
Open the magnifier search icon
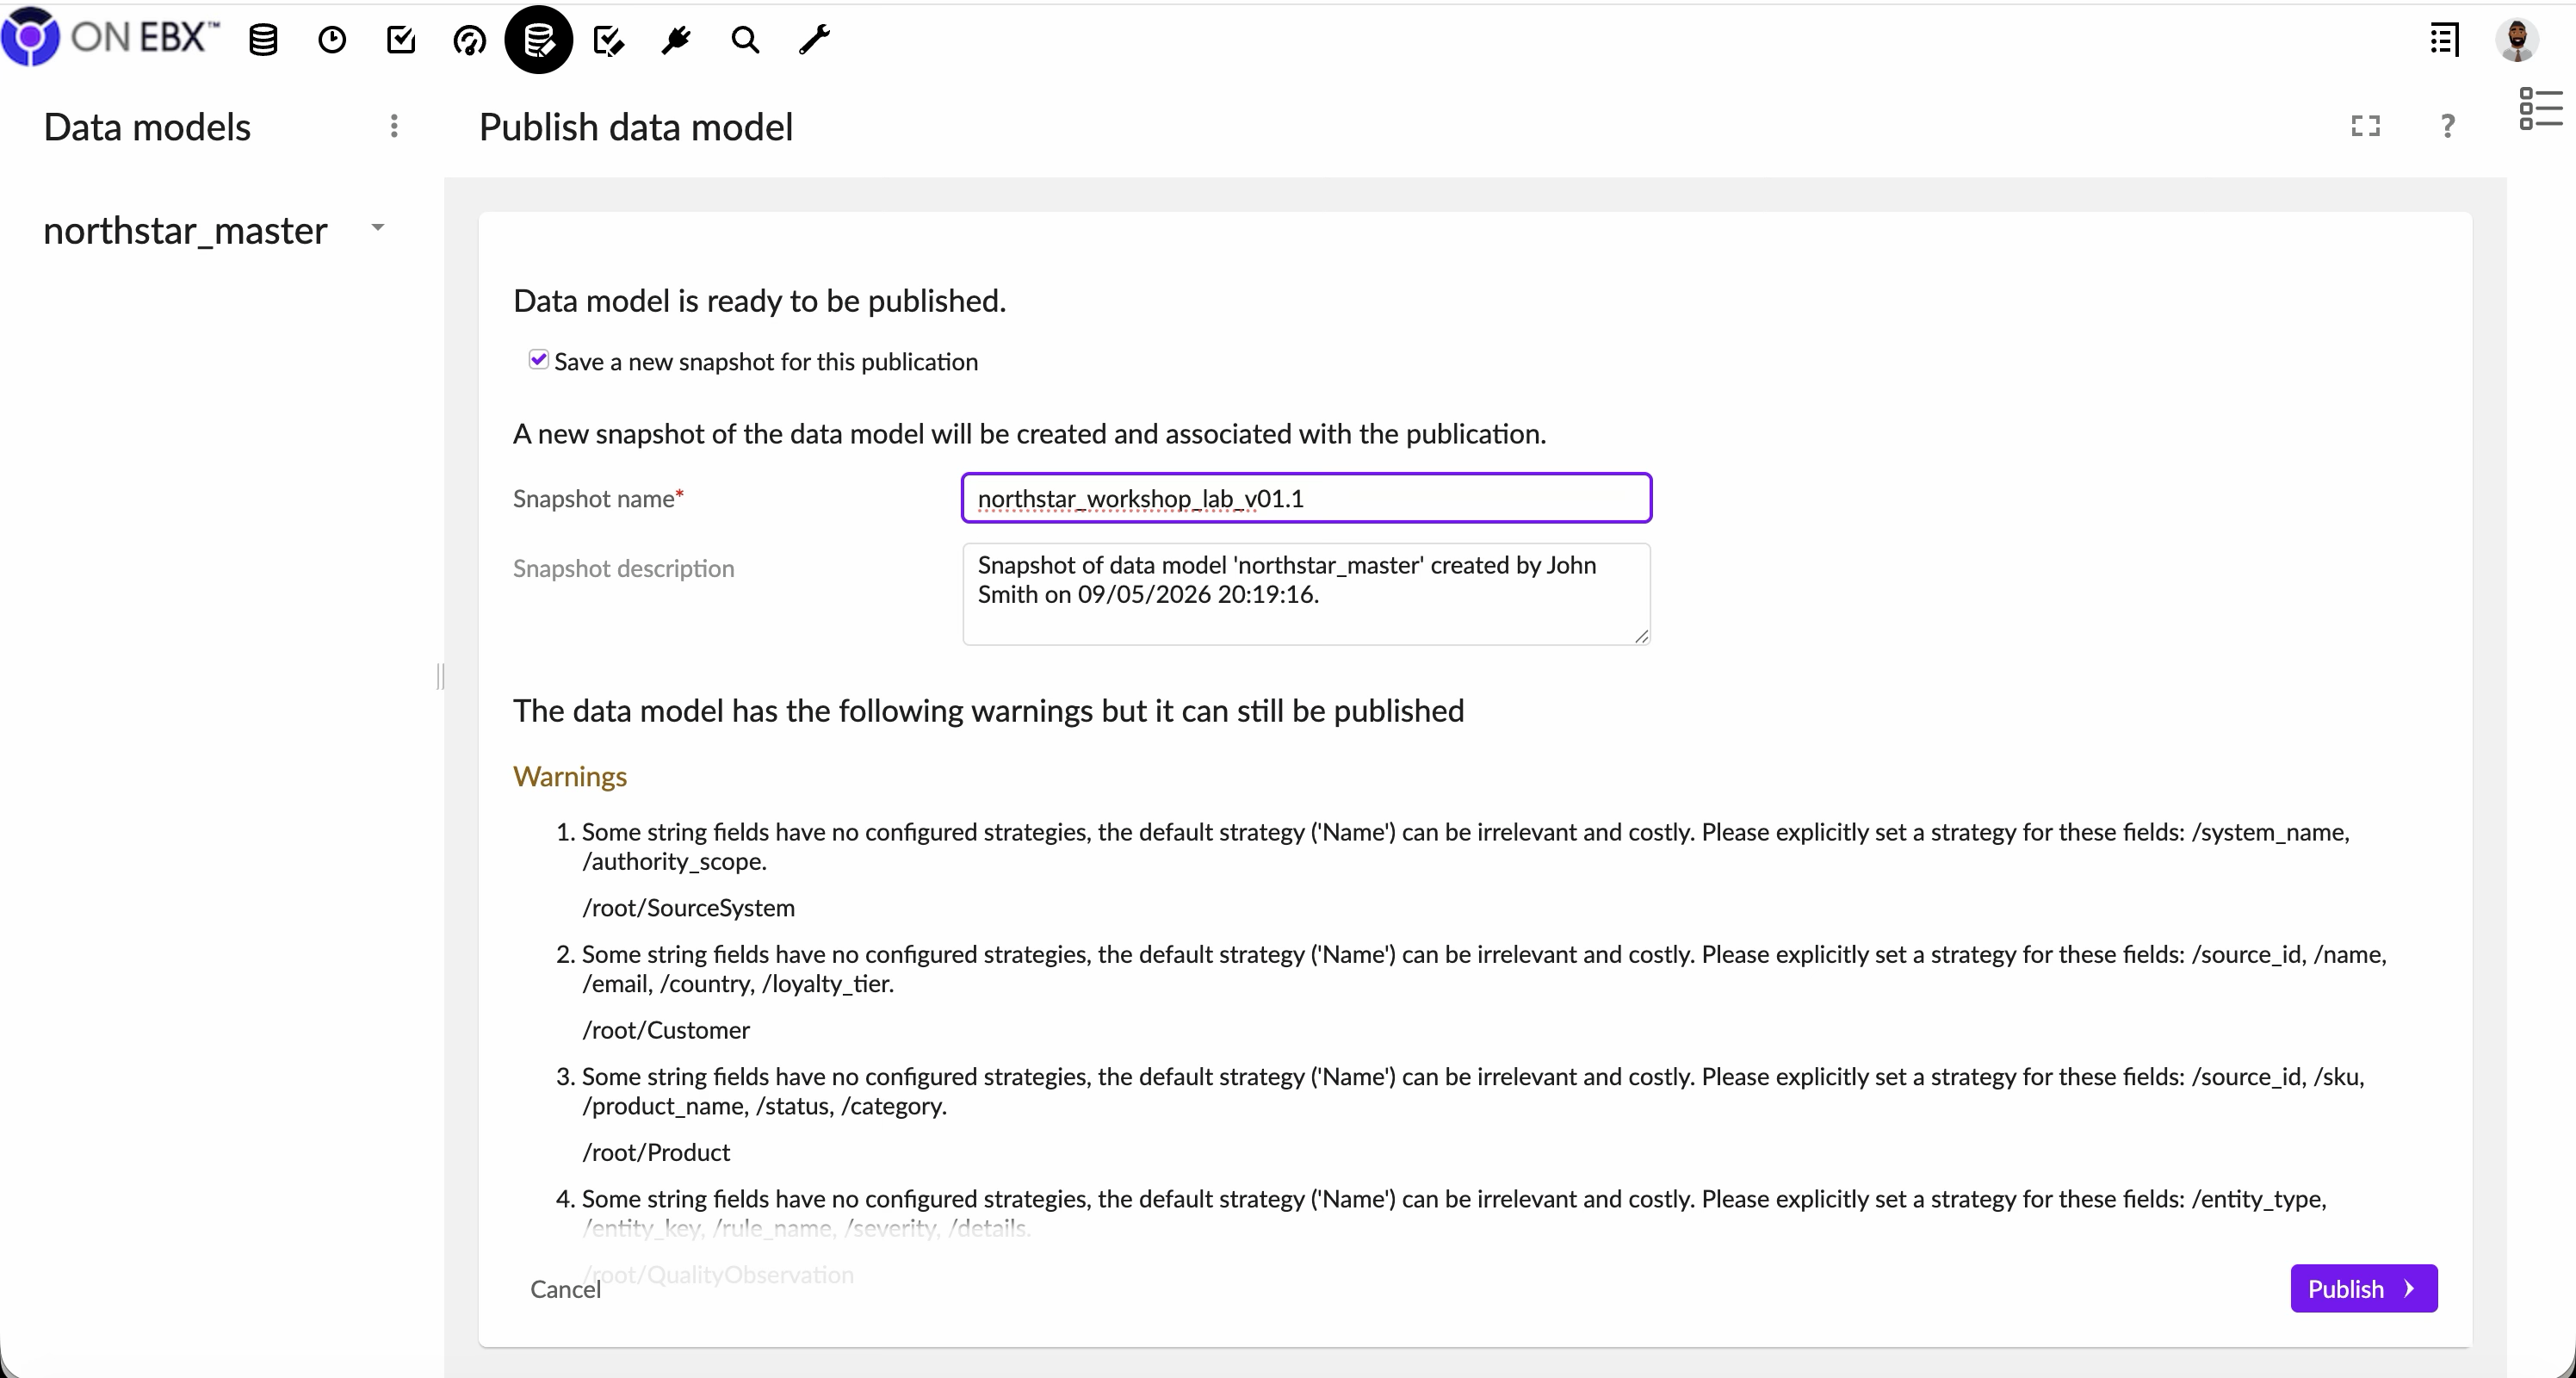pos(746,40)
